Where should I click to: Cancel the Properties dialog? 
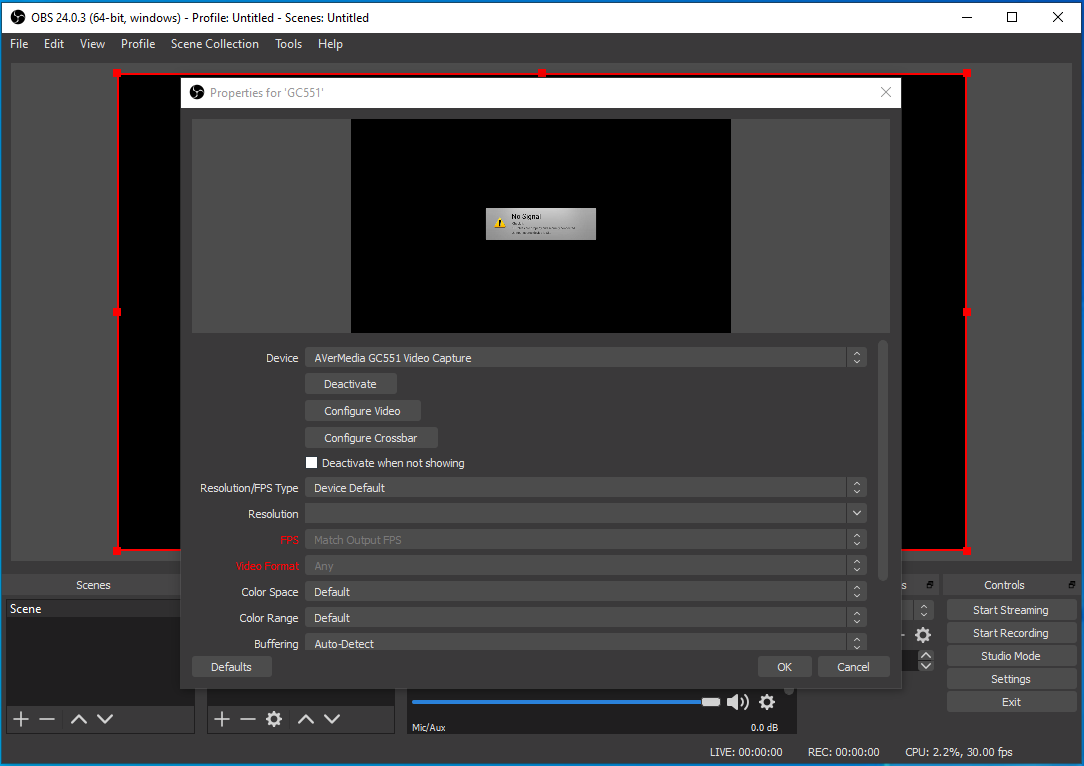tap(853, 666)
